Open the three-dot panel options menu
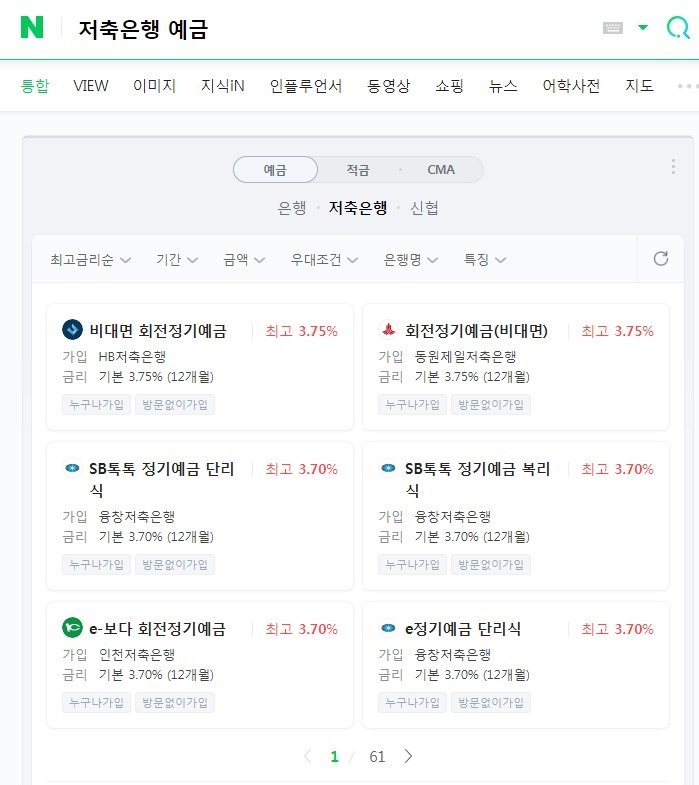This screenshot has width=699, height=785. (x=673, y=166)
